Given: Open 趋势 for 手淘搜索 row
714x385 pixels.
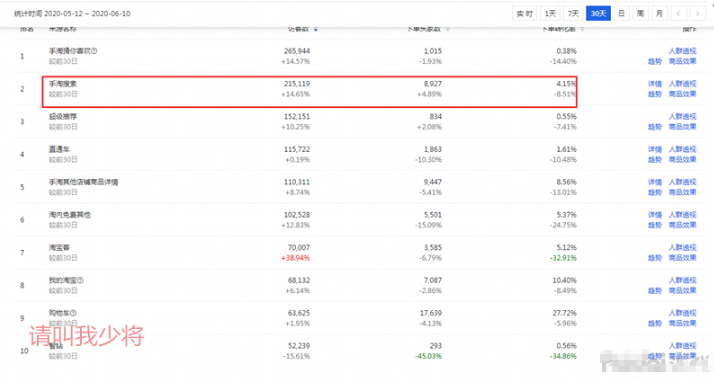Looking at the screenshot, I should pos(655,94).
